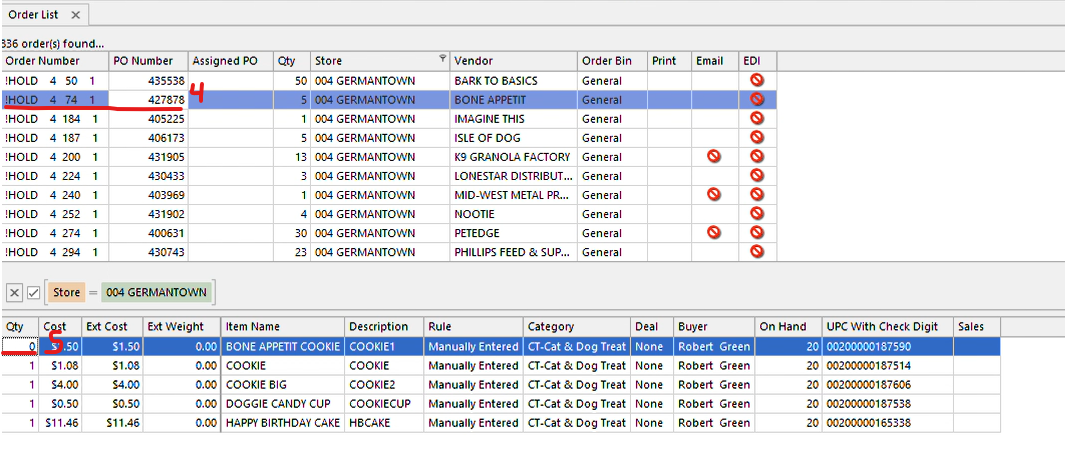
Task: Click Email blocked icon for PETEDGE
Action: click(713, 232)
